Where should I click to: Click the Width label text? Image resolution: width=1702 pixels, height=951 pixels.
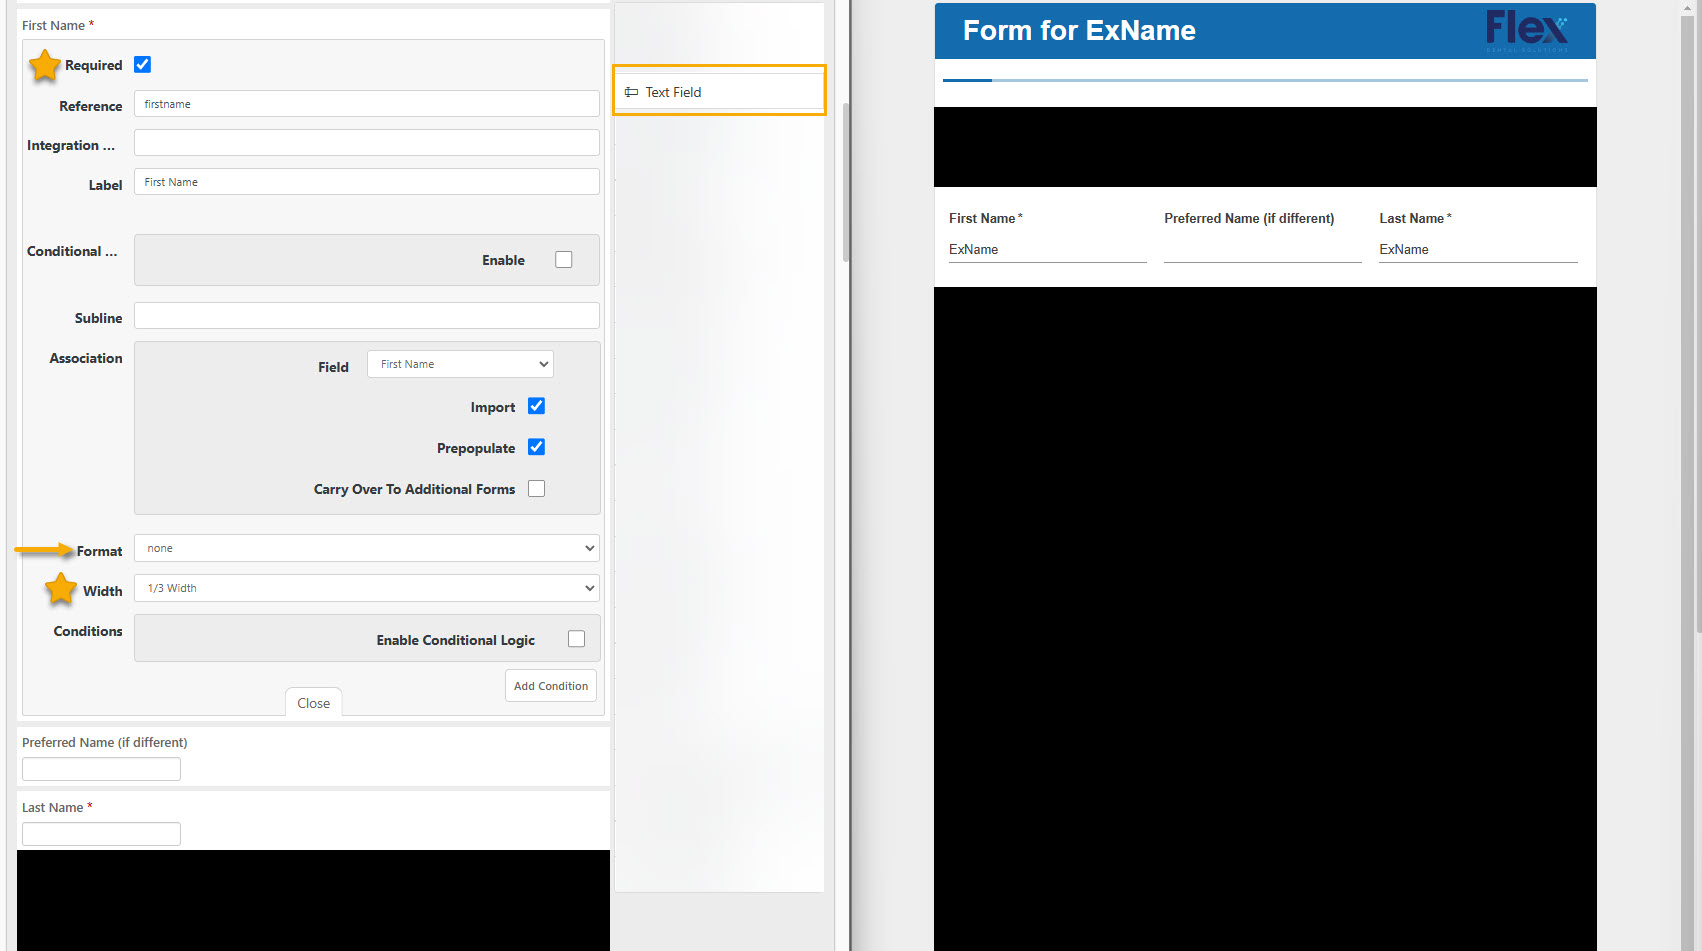click(x=103, y=591)
